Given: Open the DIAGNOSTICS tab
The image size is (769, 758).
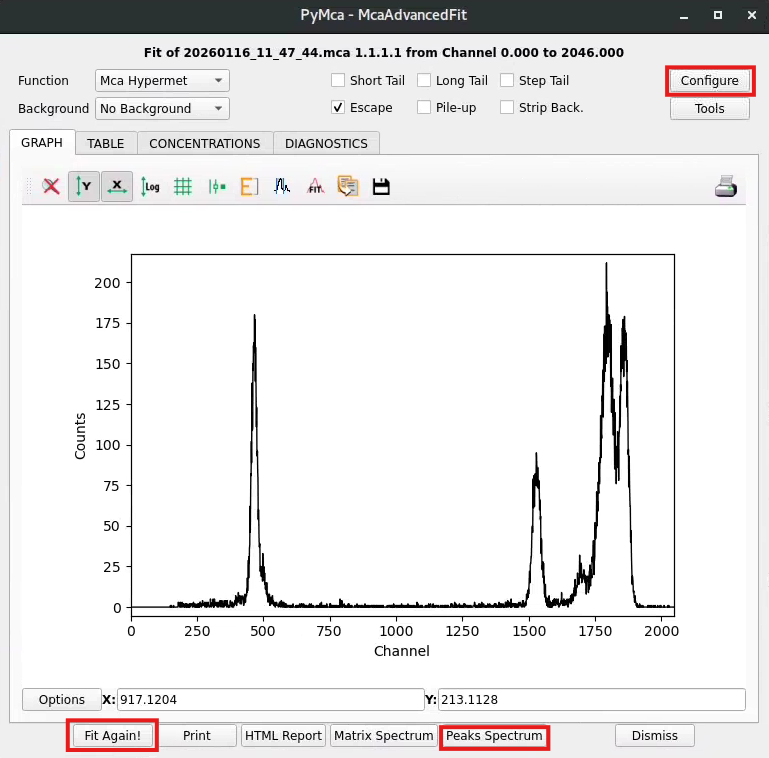Looking at the screenshot, I should point(326,143).
